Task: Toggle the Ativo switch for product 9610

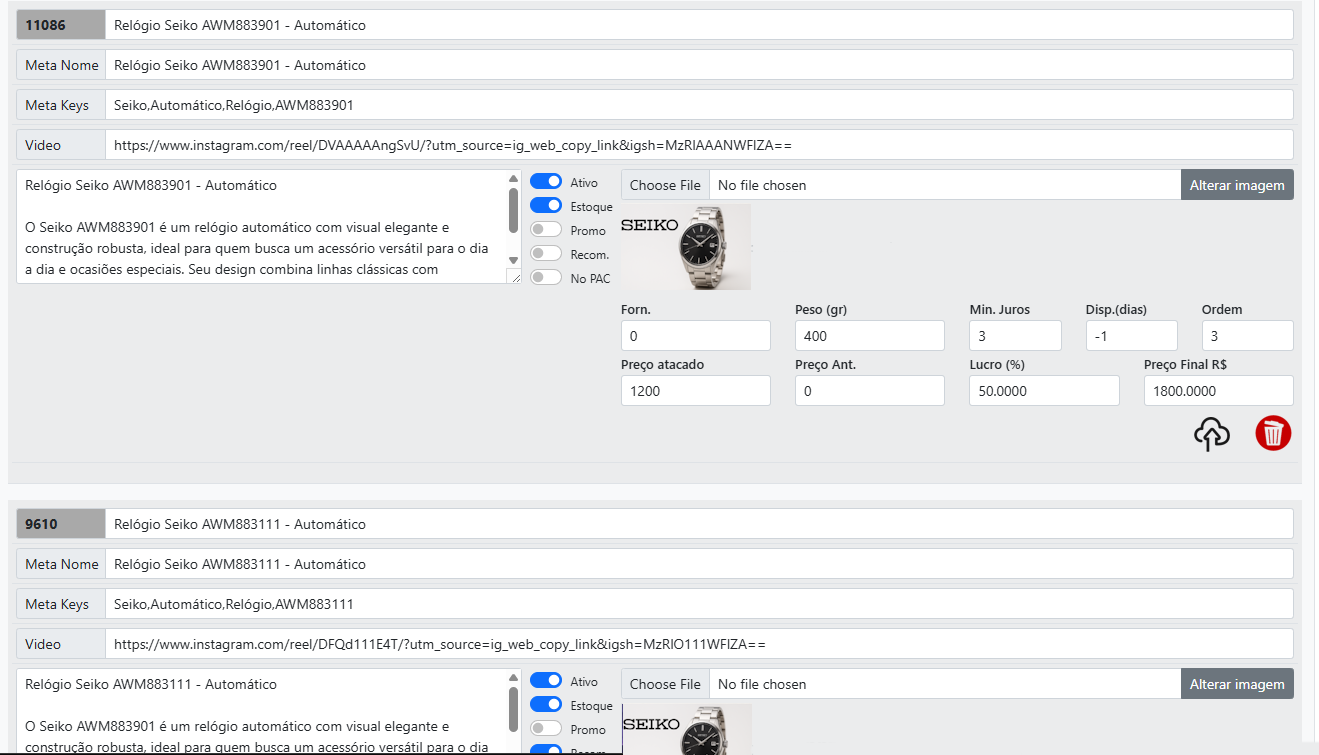Action: [546, 681]
